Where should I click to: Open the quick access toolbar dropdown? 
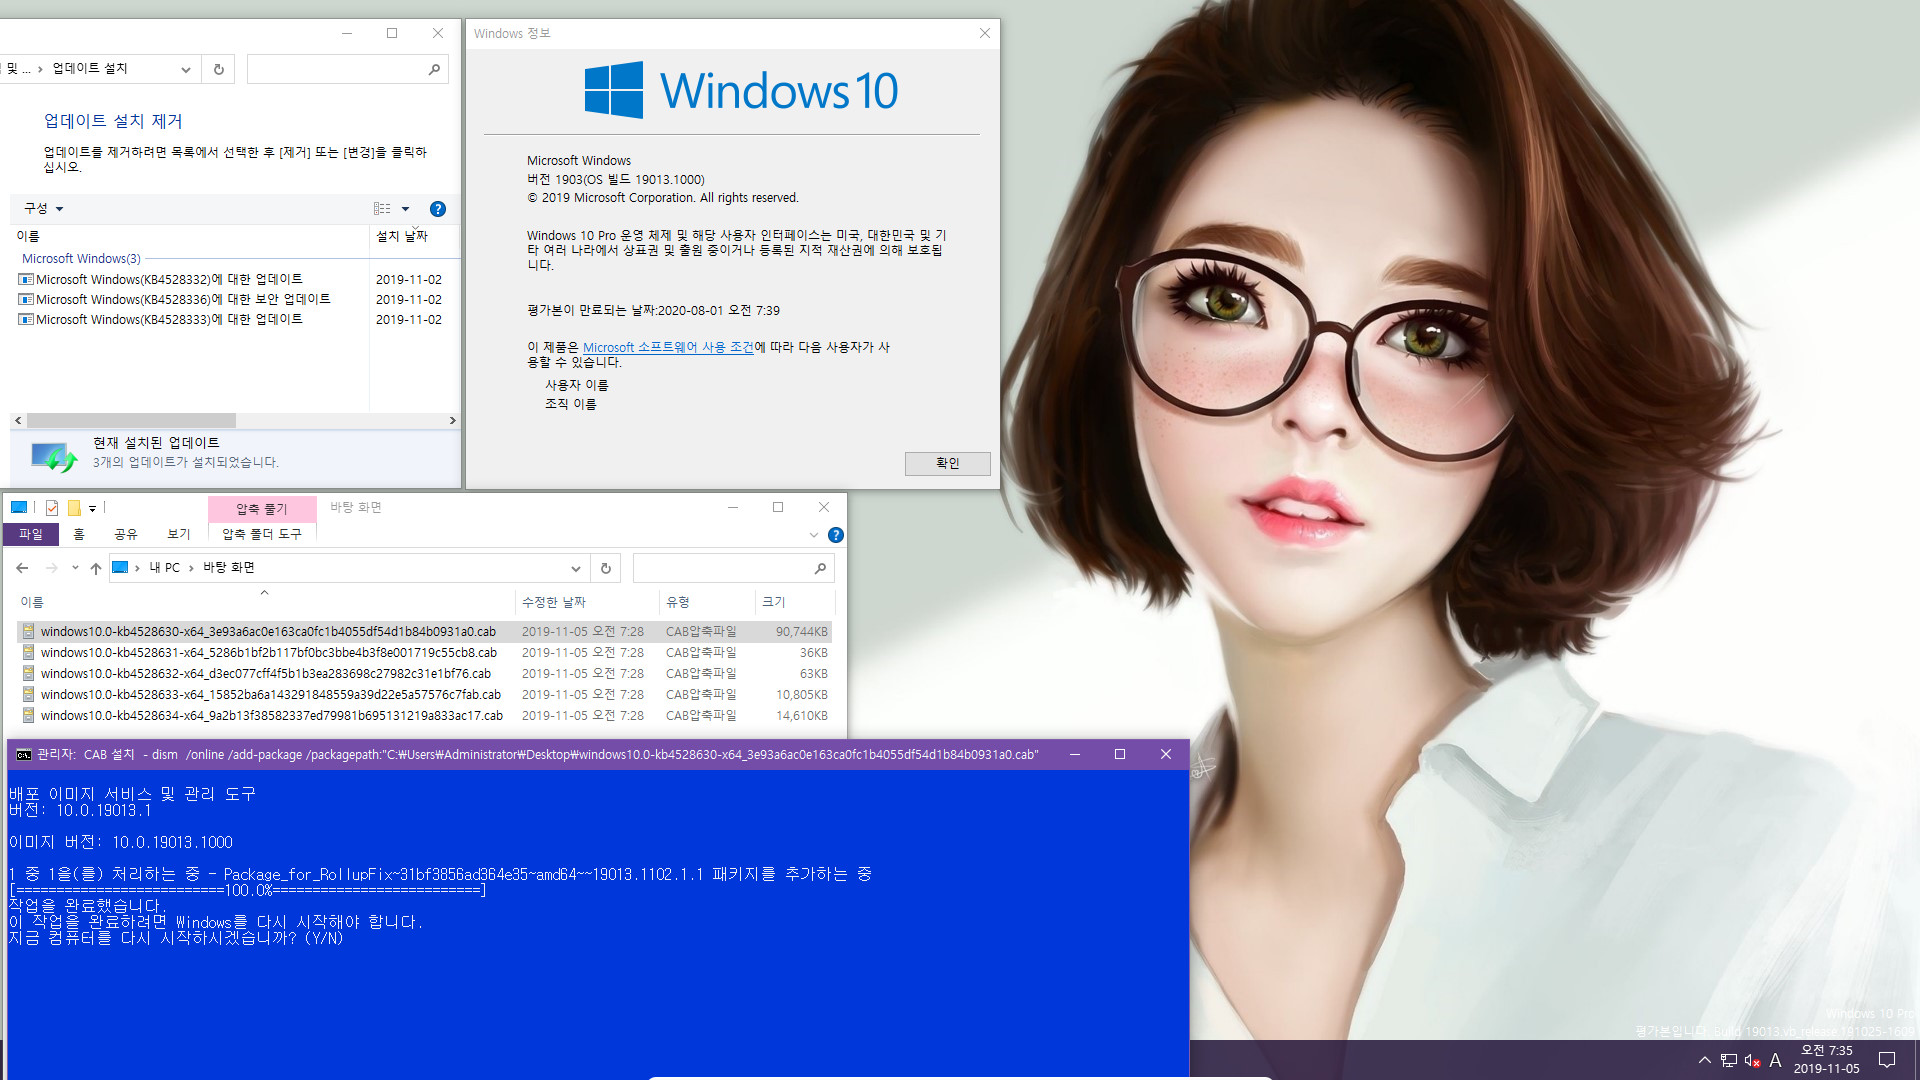point(92,508)
